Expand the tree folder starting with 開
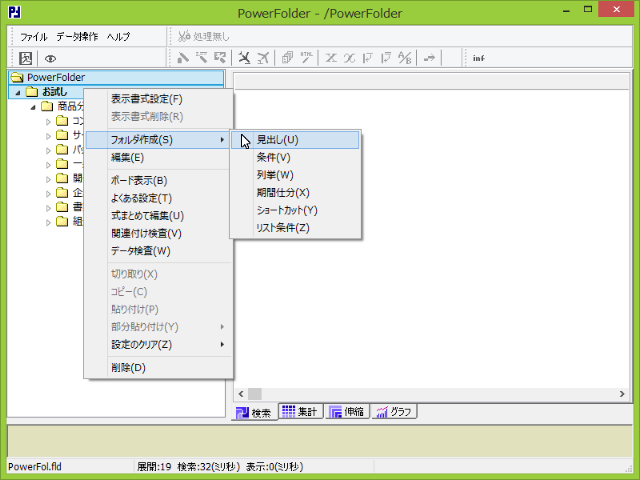 pos(48,179)
